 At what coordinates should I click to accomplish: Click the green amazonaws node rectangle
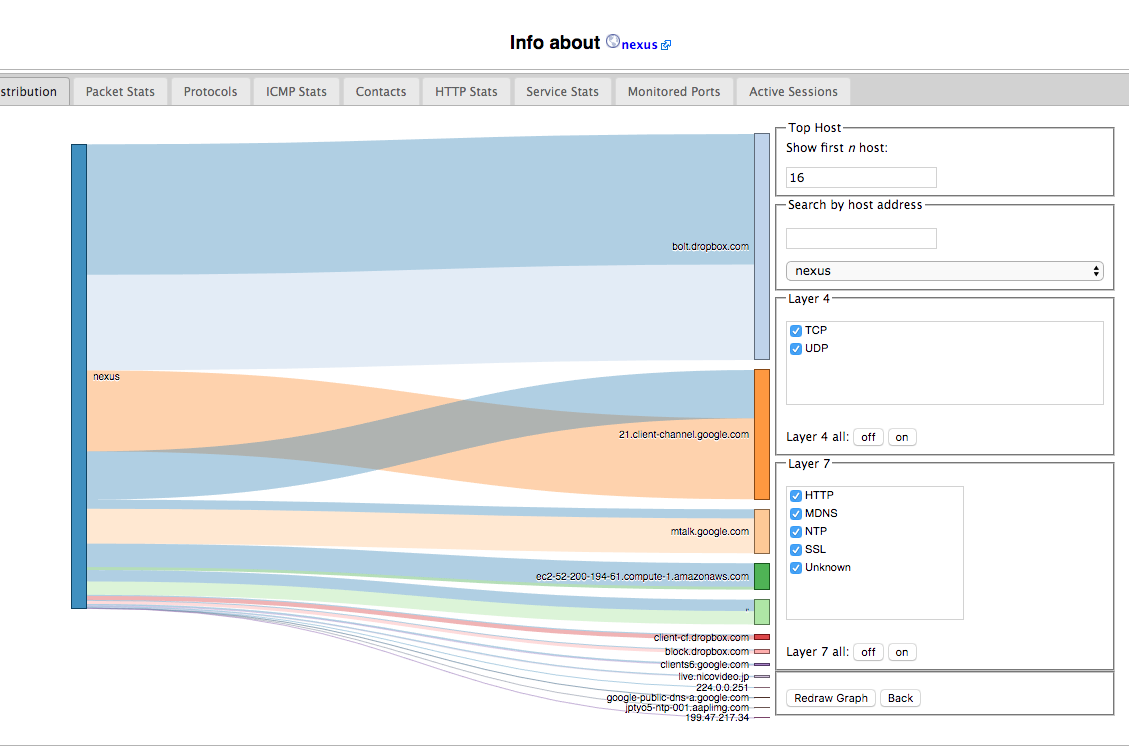[x=761, y=576]
